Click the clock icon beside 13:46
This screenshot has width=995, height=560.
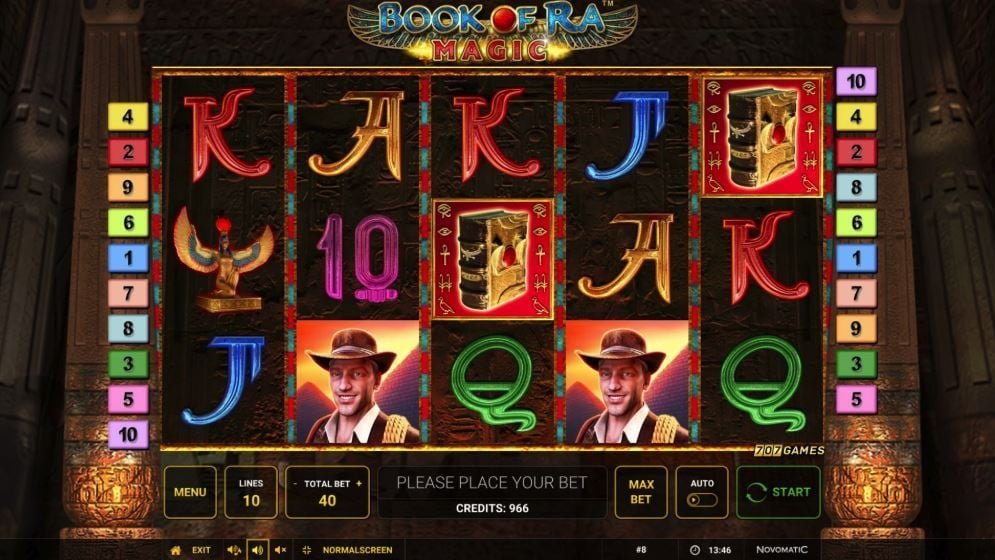(695, 550)
